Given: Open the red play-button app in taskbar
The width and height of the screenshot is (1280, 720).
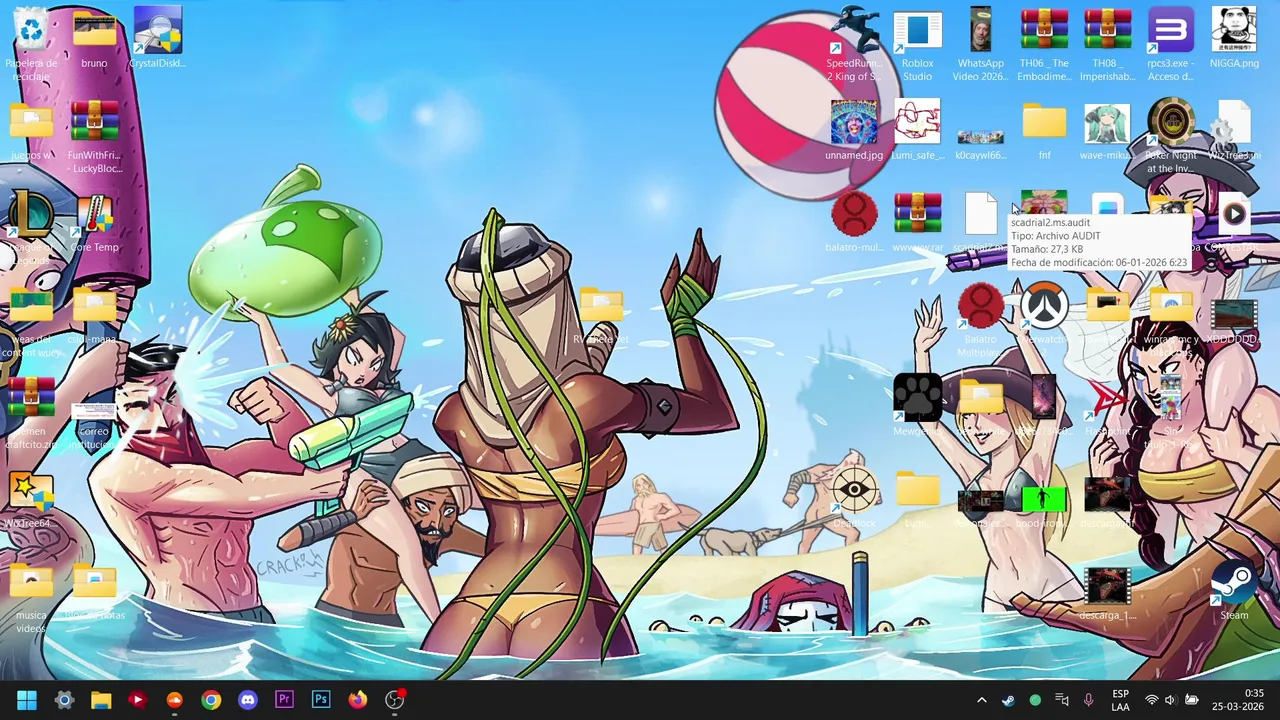Looking at the screenshot, I should (137, 700).
